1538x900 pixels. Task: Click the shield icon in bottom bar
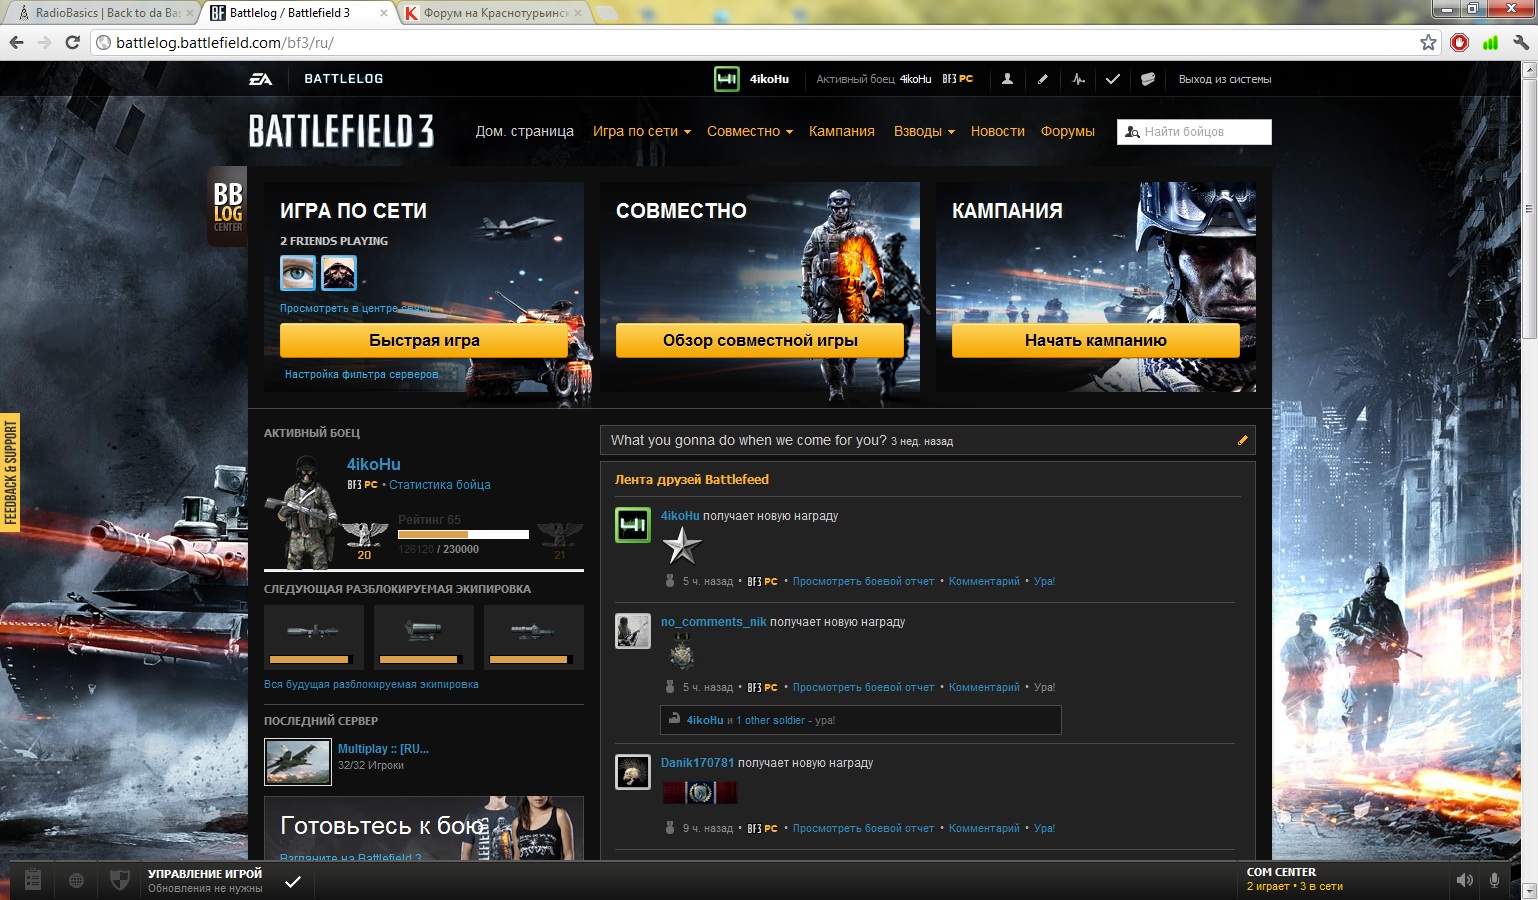click(x=119, y=880)
